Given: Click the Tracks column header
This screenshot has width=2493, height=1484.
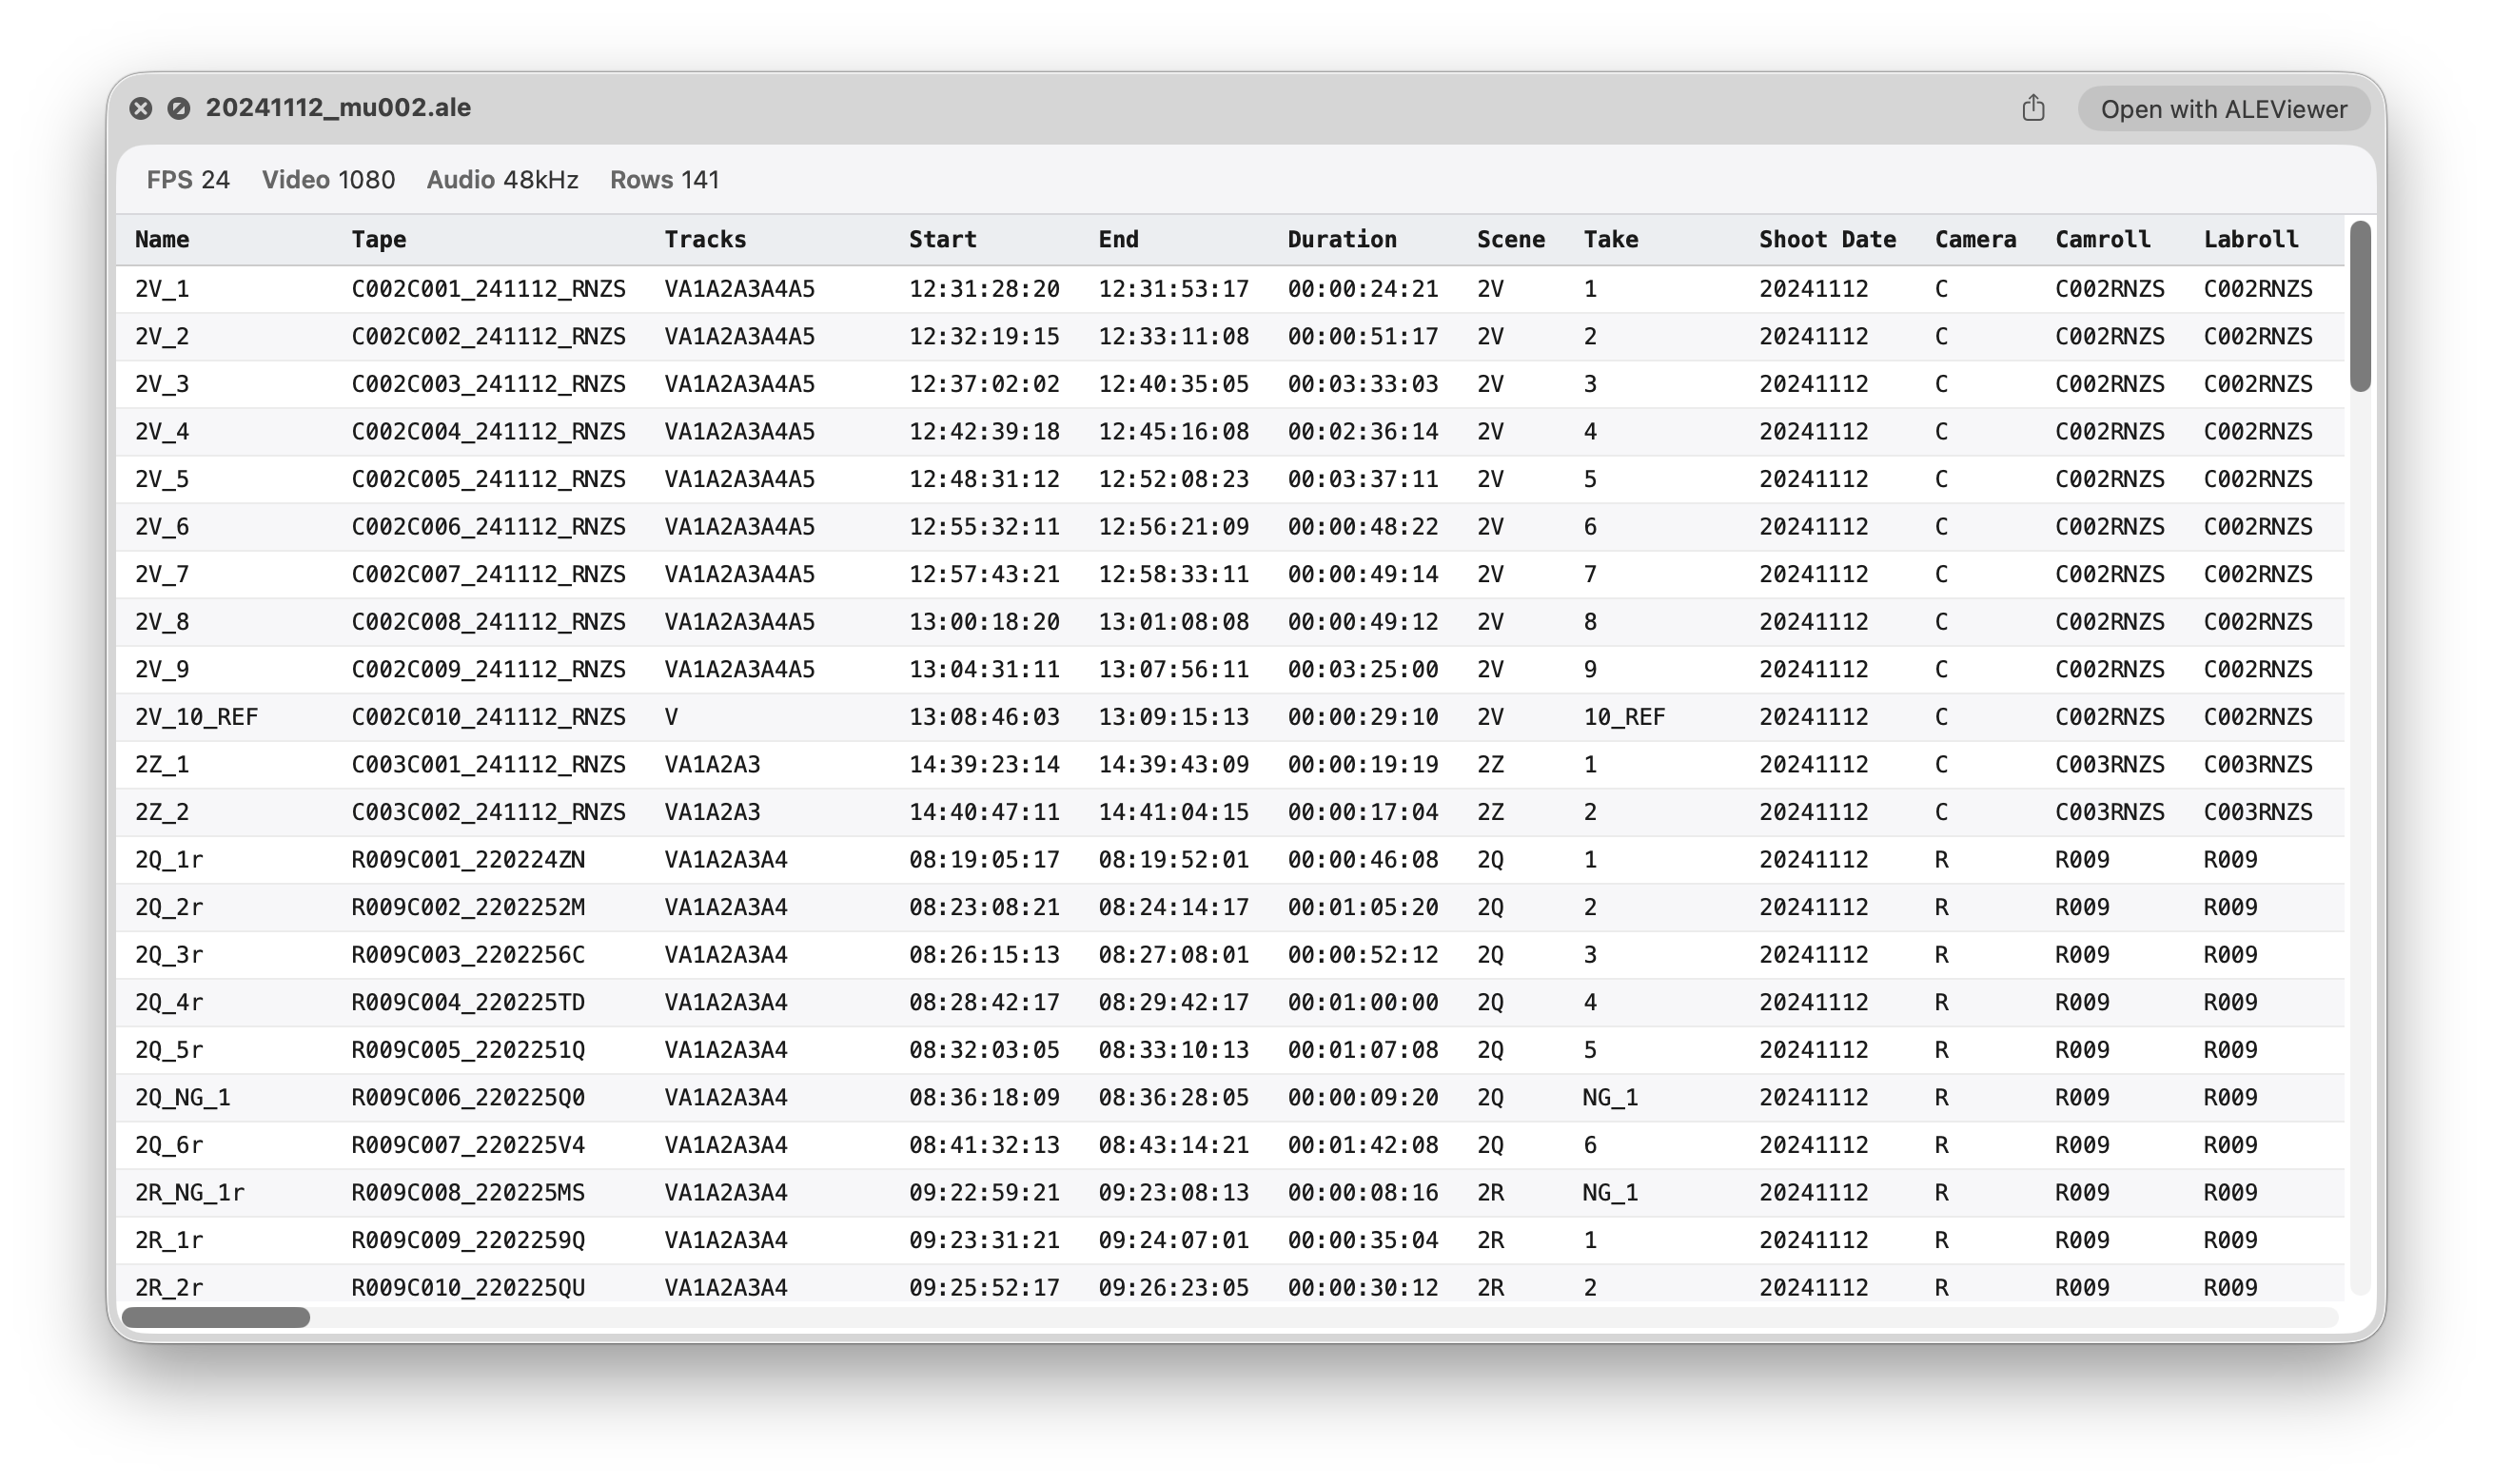Looking at the screenshot, I should [705, 239].
